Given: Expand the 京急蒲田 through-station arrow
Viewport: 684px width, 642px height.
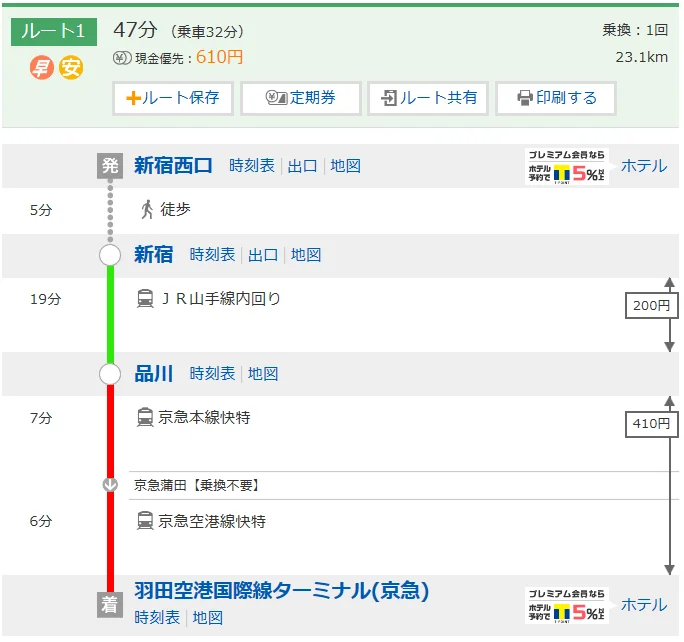Looking at the screenshot, I should pos(110,485).
